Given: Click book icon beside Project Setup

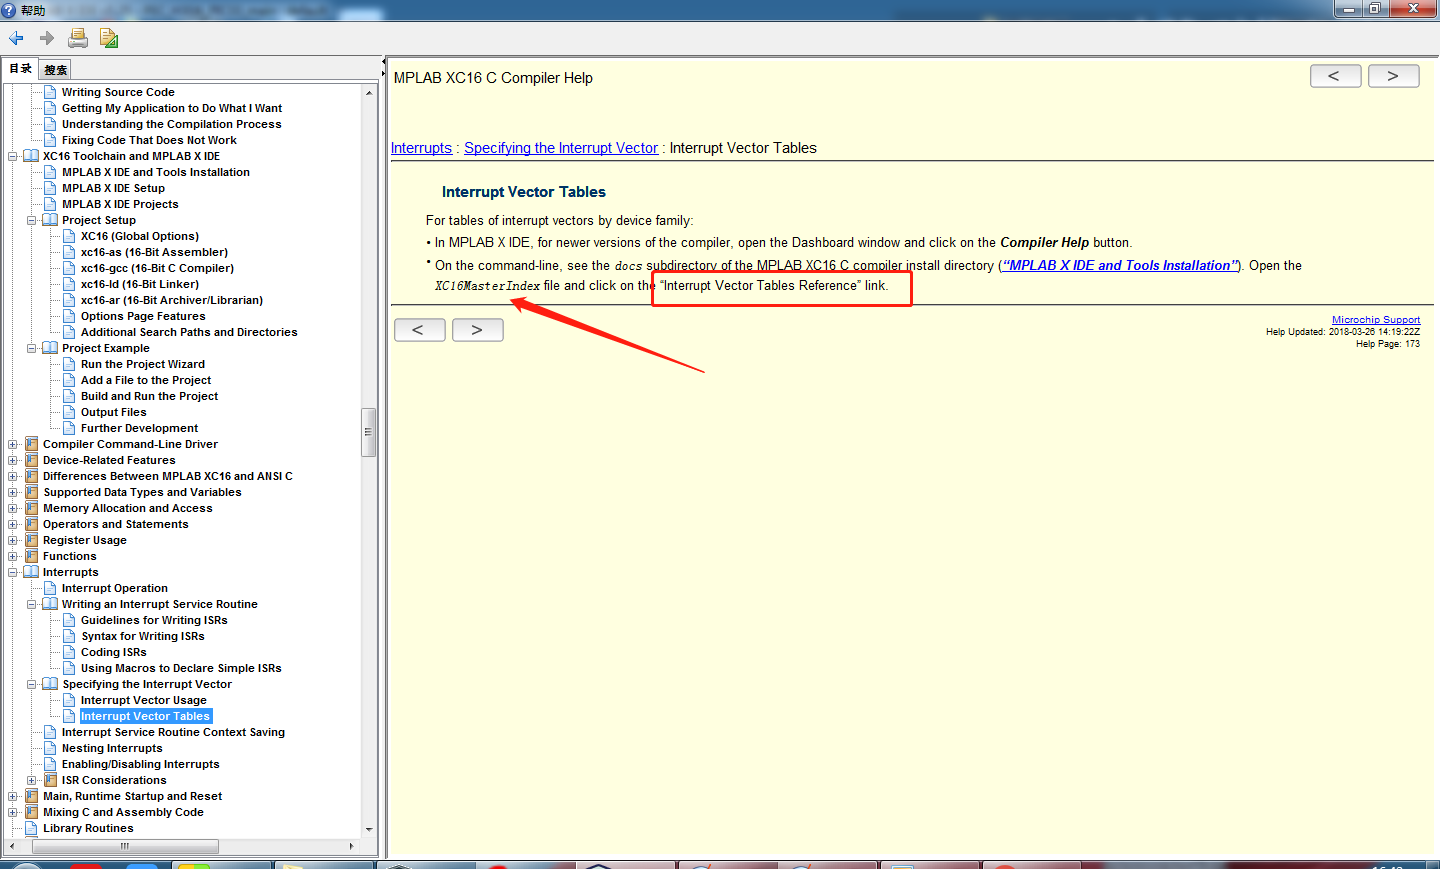Looking at the screenshot, I should tap(50, 220).
